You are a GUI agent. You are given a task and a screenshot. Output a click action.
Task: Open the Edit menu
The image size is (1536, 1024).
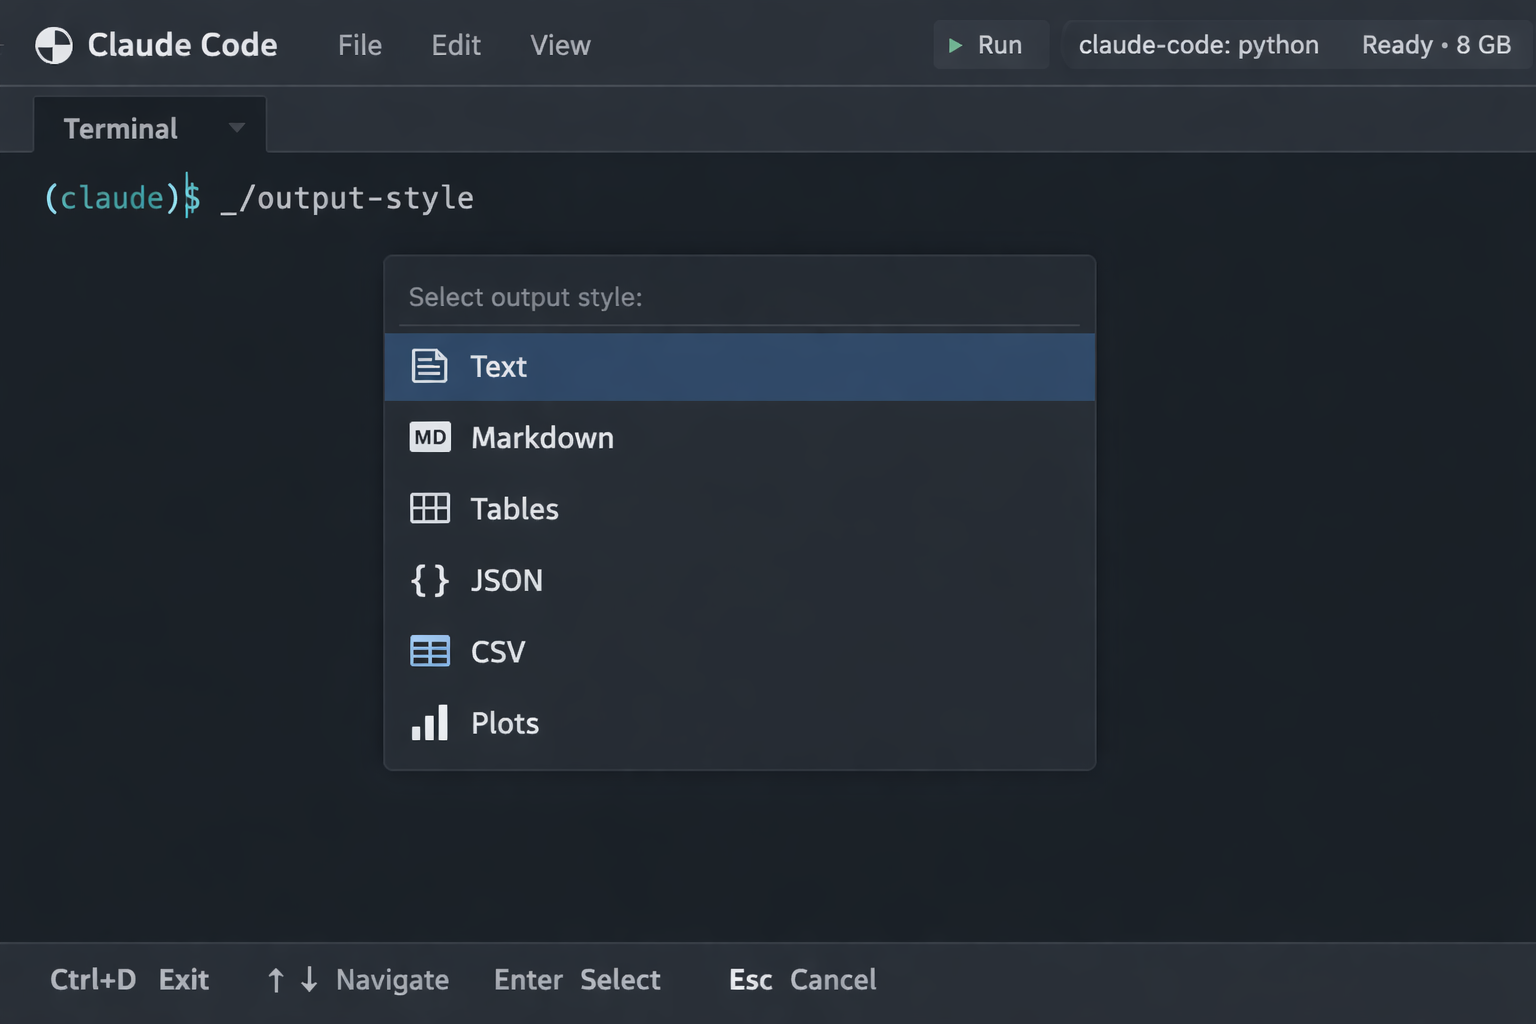tap(456, 45)
